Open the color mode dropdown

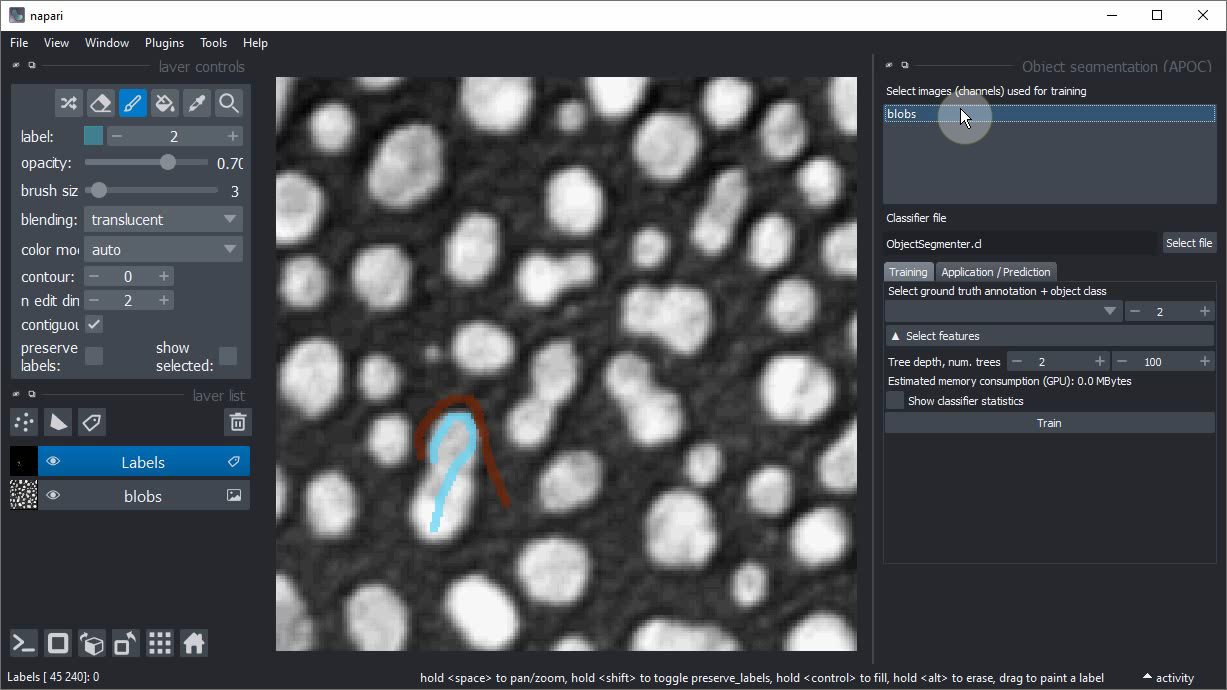(163, 250)
